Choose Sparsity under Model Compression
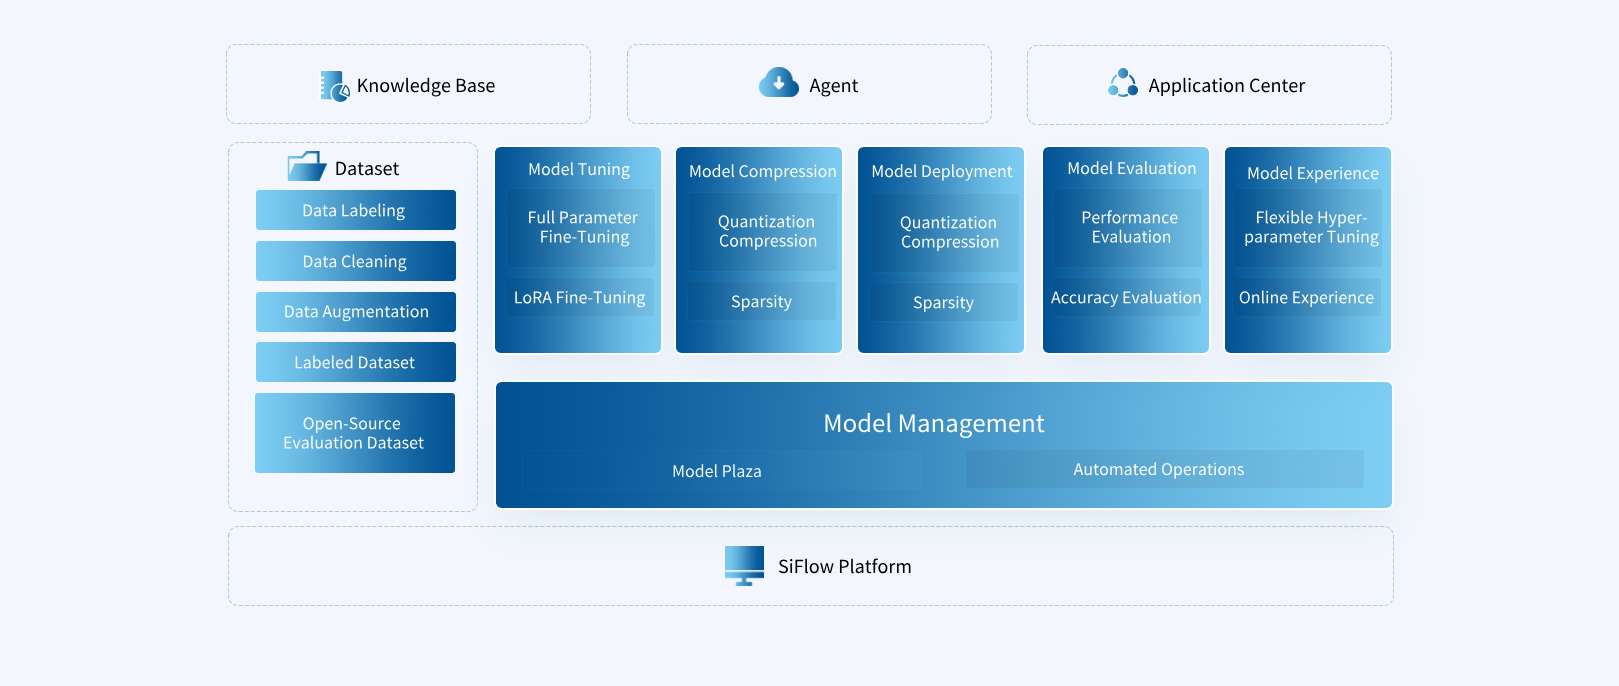 pos(762,301)
